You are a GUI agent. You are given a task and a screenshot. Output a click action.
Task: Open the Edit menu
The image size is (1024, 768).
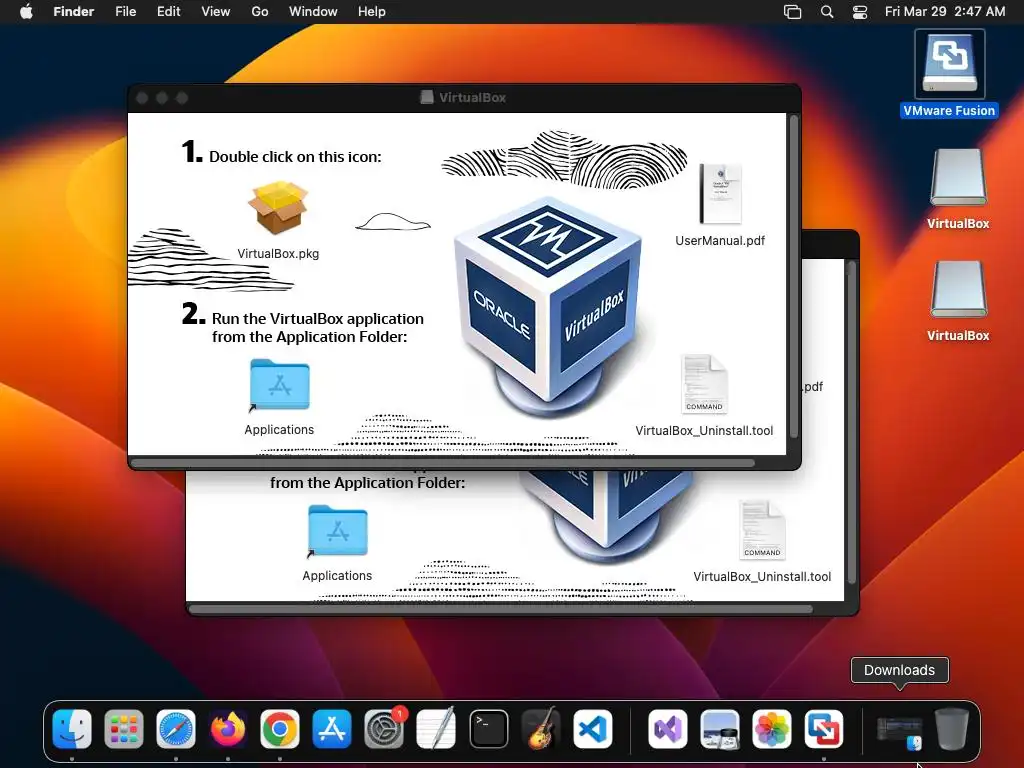coord(168,12)
